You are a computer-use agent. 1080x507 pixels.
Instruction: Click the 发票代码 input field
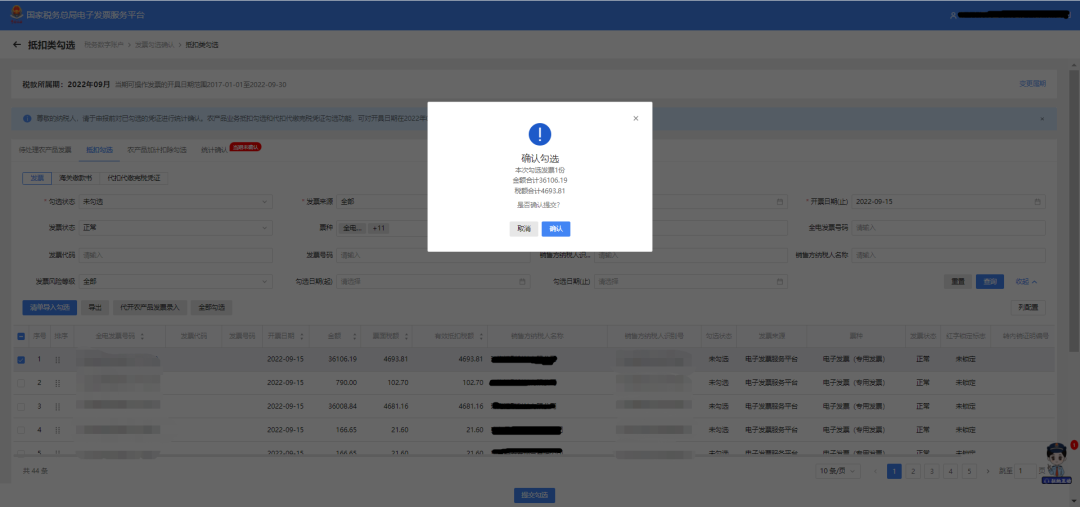[x=175, y=255]
